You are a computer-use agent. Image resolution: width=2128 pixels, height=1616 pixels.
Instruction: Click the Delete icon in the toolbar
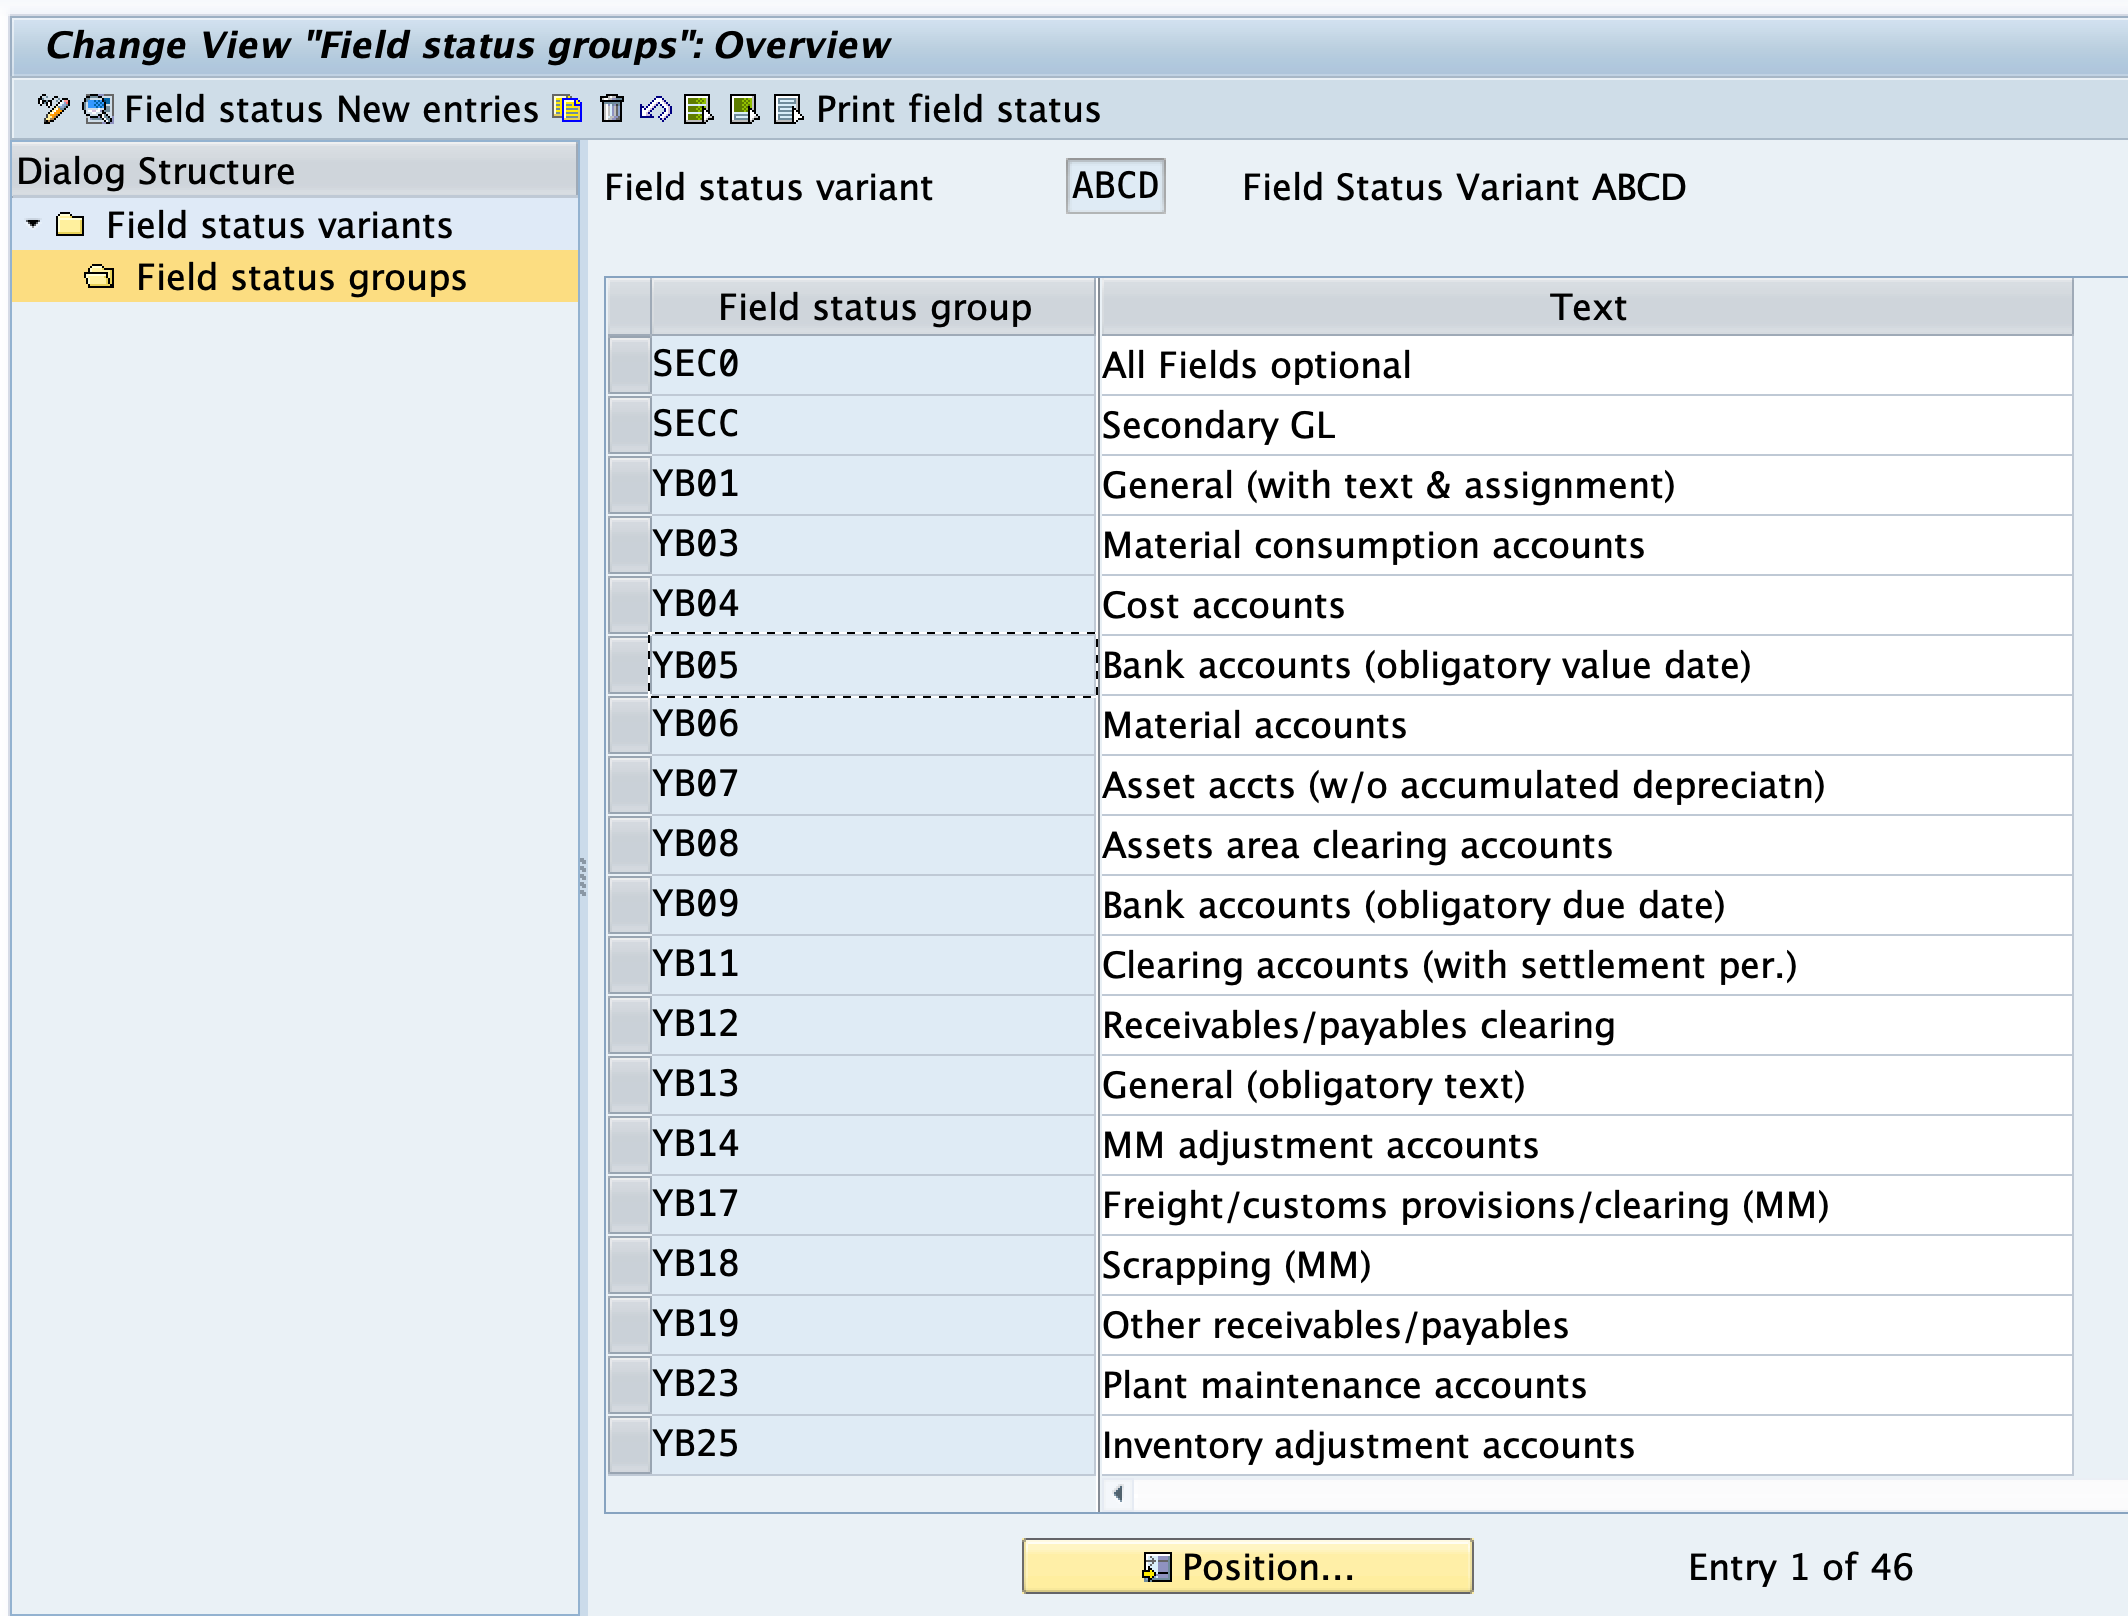pyautogui.click(x=577, y=114)
